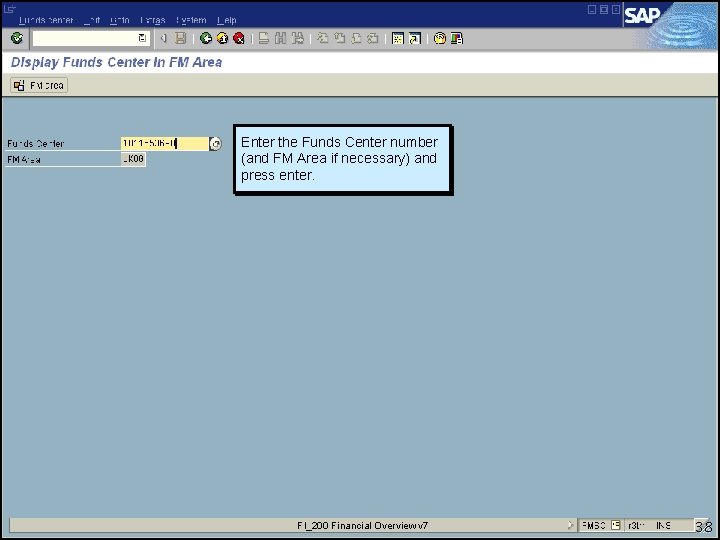The width and height of the screenshot is (720, 540).
Task: Click the window control icon in title corner
Action: (9, 9)
